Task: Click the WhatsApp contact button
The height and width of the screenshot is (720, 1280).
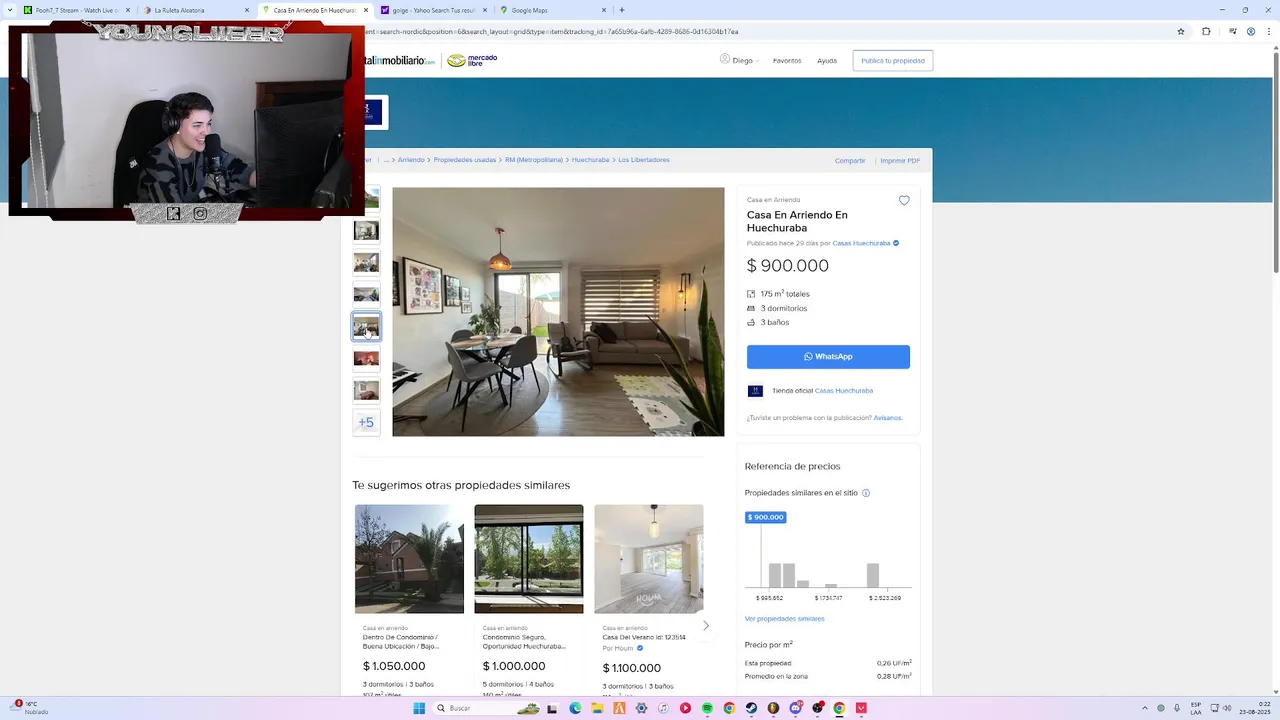Action: point(828,357)
